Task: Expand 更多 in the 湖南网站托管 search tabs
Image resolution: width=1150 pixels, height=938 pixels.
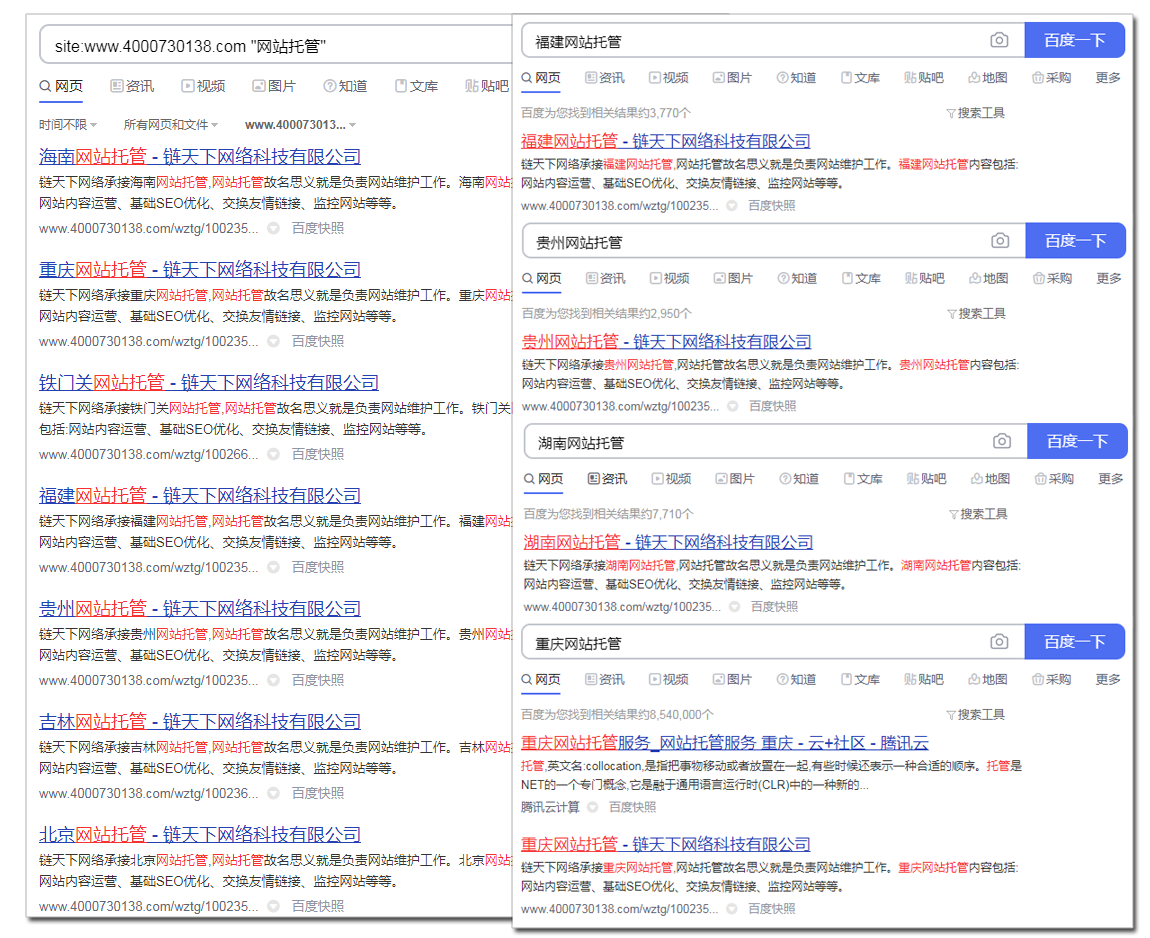Action: (x=1110, y=478)
